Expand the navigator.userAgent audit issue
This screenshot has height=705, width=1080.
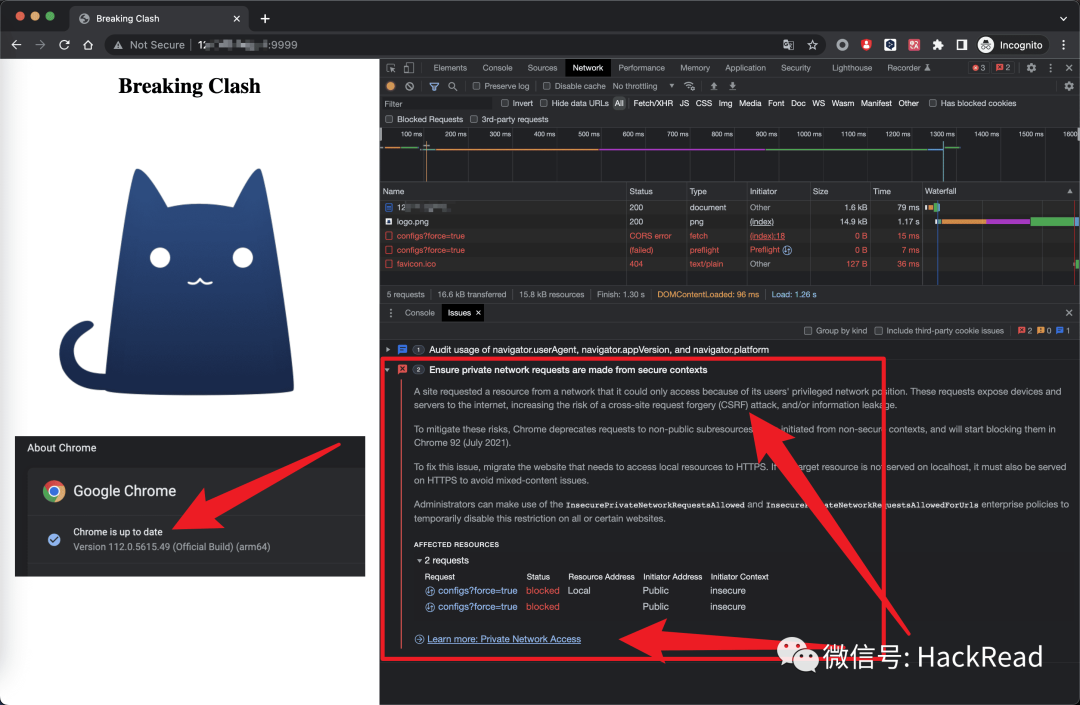(x=388, y=350)
